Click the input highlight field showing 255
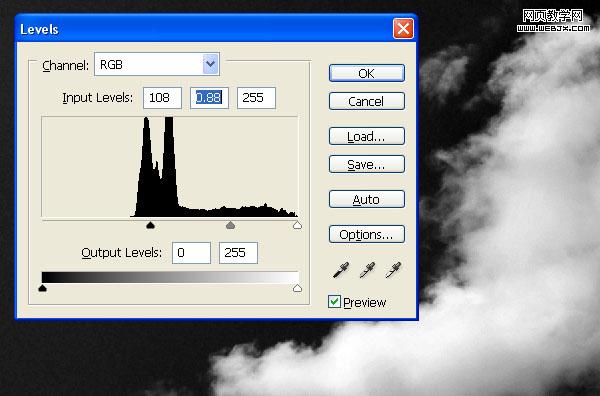The width and height of the screenshot is (600, 396). pyautogui.click(x=256, y=98)
